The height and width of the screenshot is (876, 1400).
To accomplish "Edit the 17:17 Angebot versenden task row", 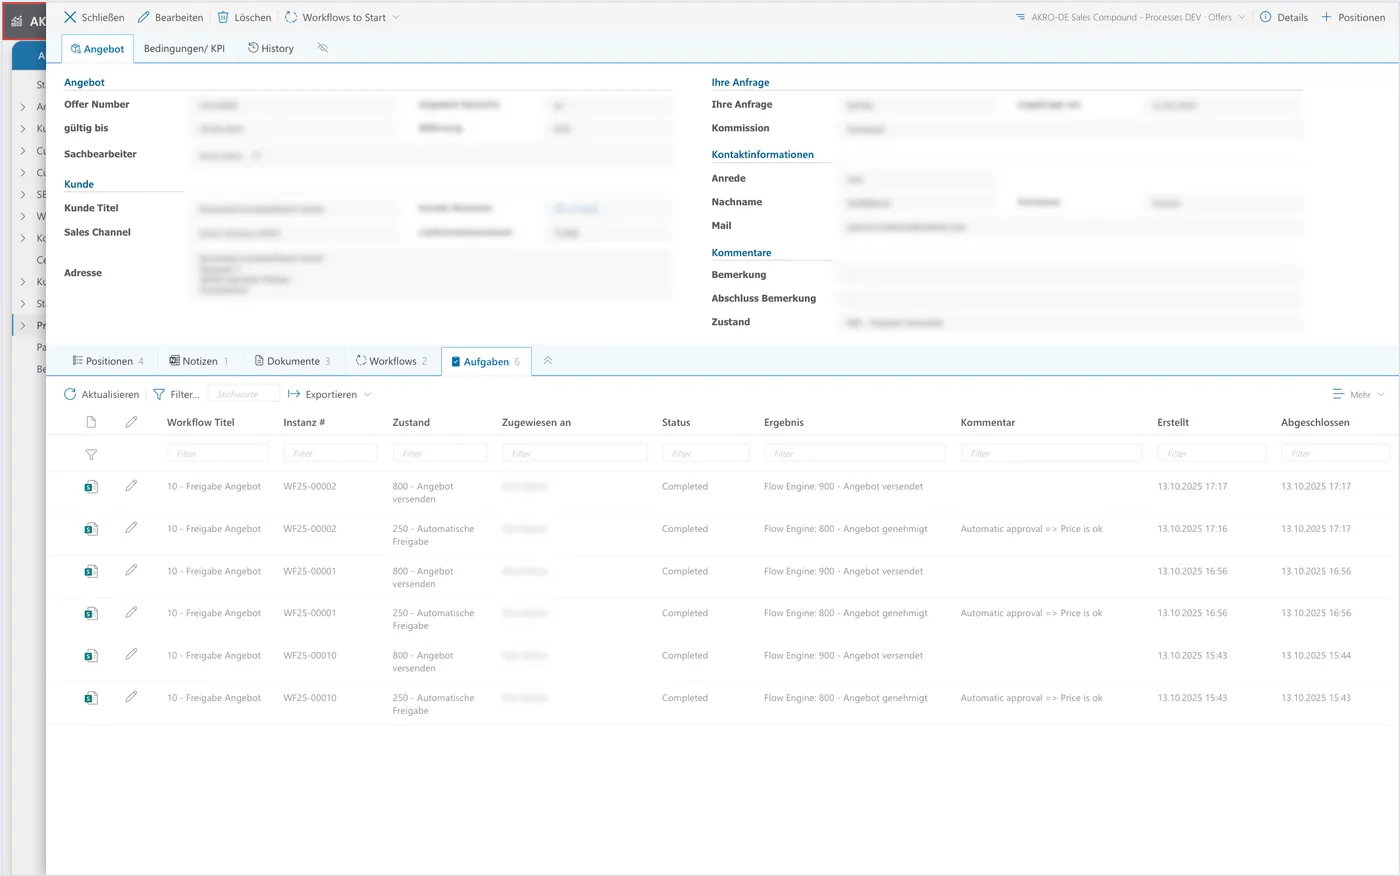I will pos(131,486).
